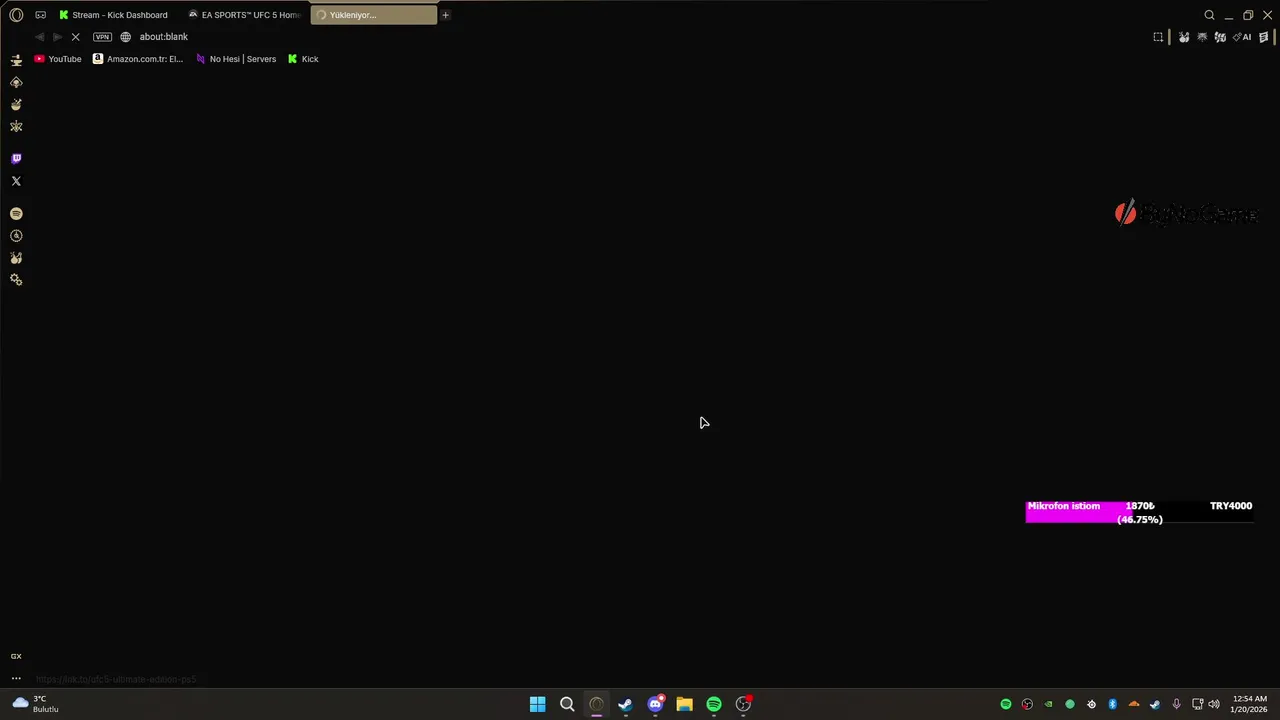Image resolution: width=1280 pixels, height=720 pixels.
Task: Open Windows taskbar search
Action: (x=567, y=704)
